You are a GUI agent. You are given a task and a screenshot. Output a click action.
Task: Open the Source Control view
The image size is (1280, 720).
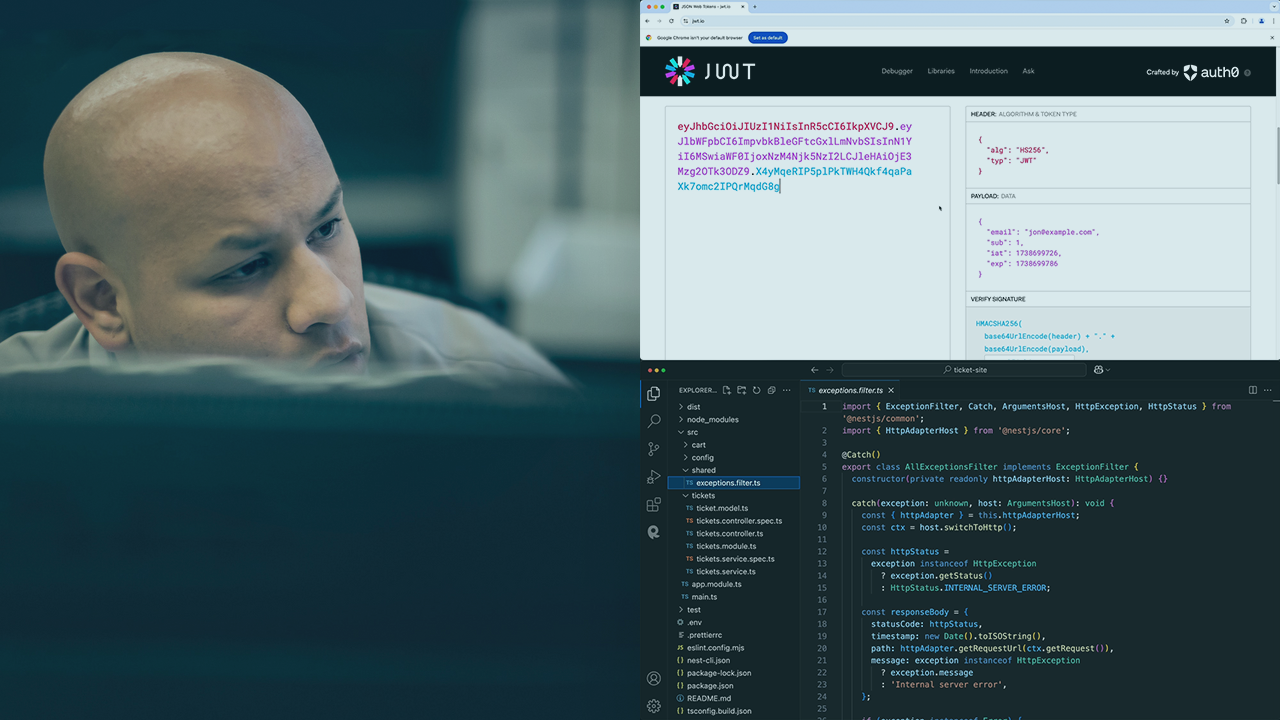tap(654, 449)
